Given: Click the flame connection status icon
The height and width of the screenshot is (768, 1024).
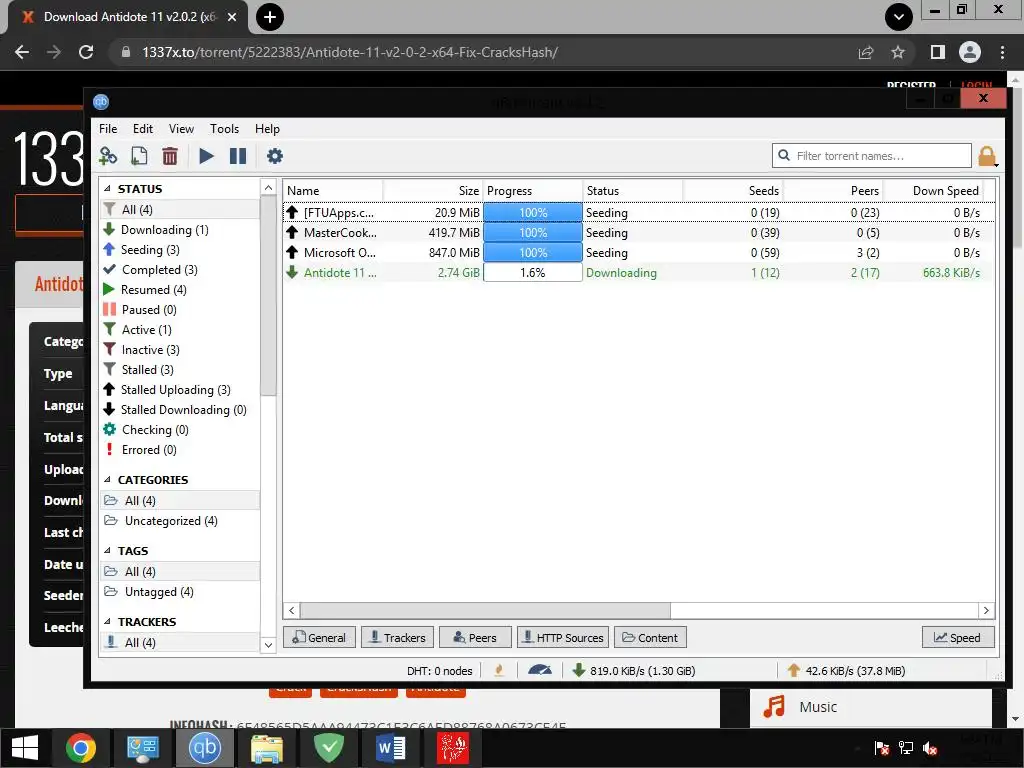Looking at the screenshot, I should [499, 670].
